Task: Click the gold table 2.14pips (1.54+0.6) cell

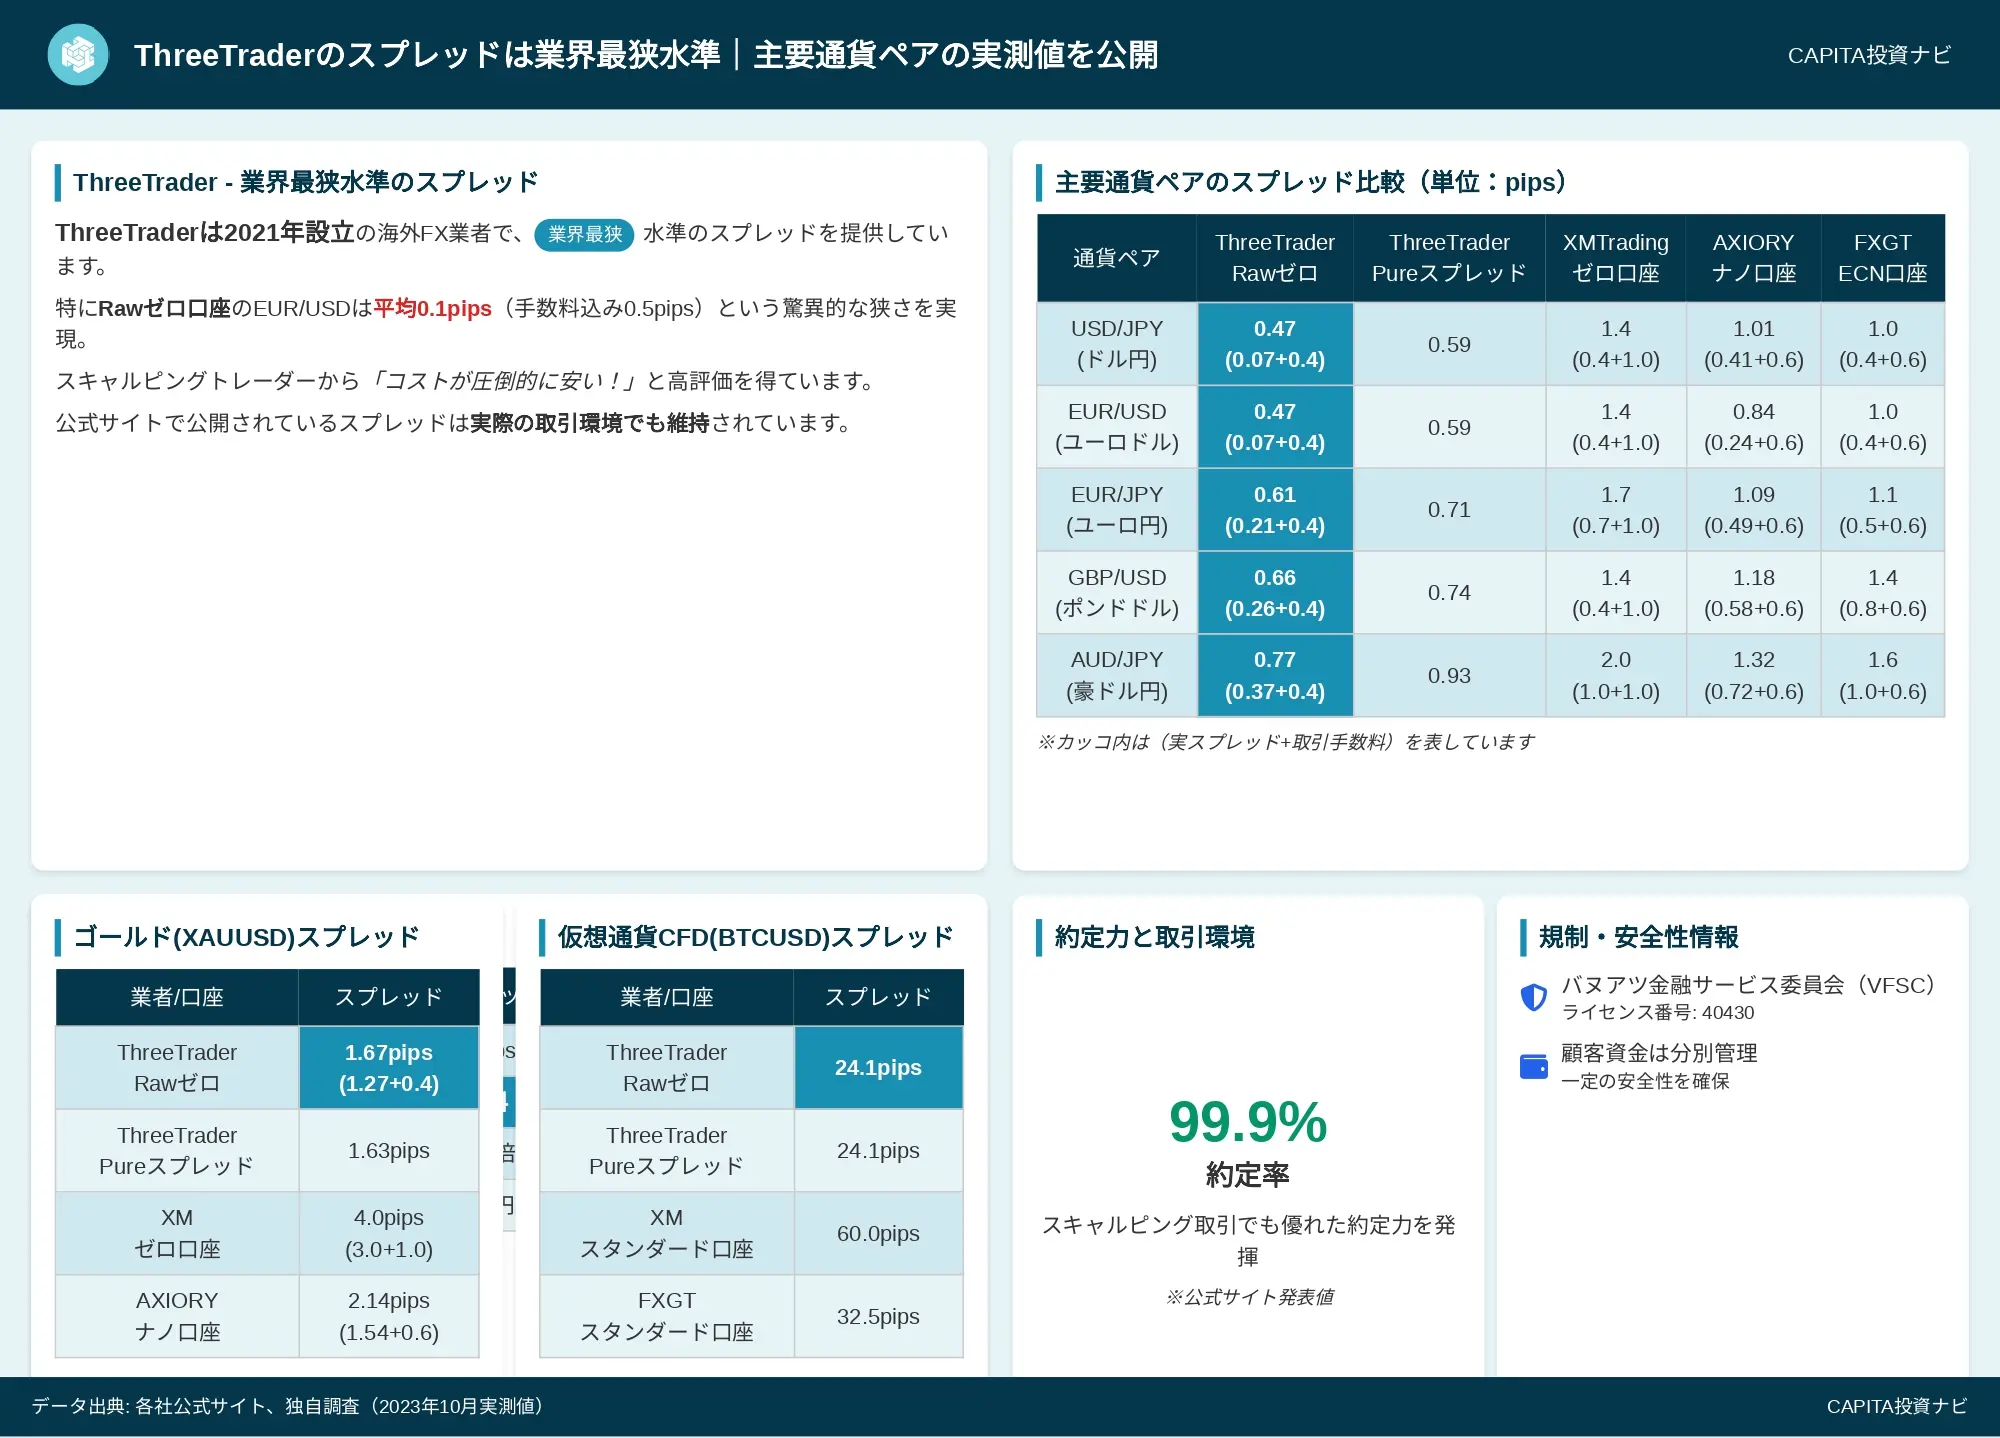Action: coord(389,1317)
